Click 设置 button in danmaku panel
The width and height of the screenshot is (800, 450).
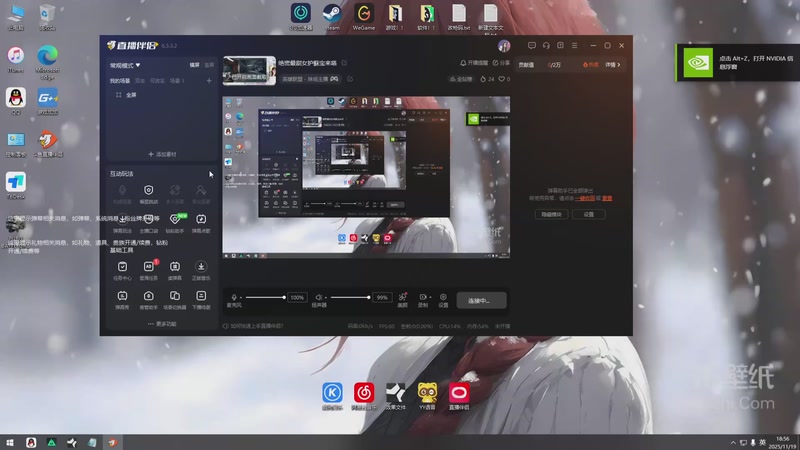tap(589, 214)
